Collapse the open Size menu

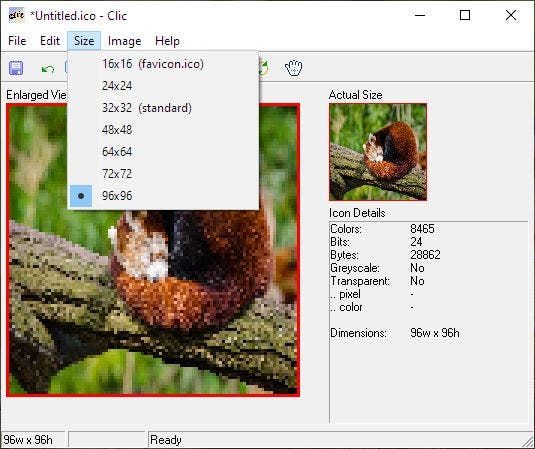84,41
